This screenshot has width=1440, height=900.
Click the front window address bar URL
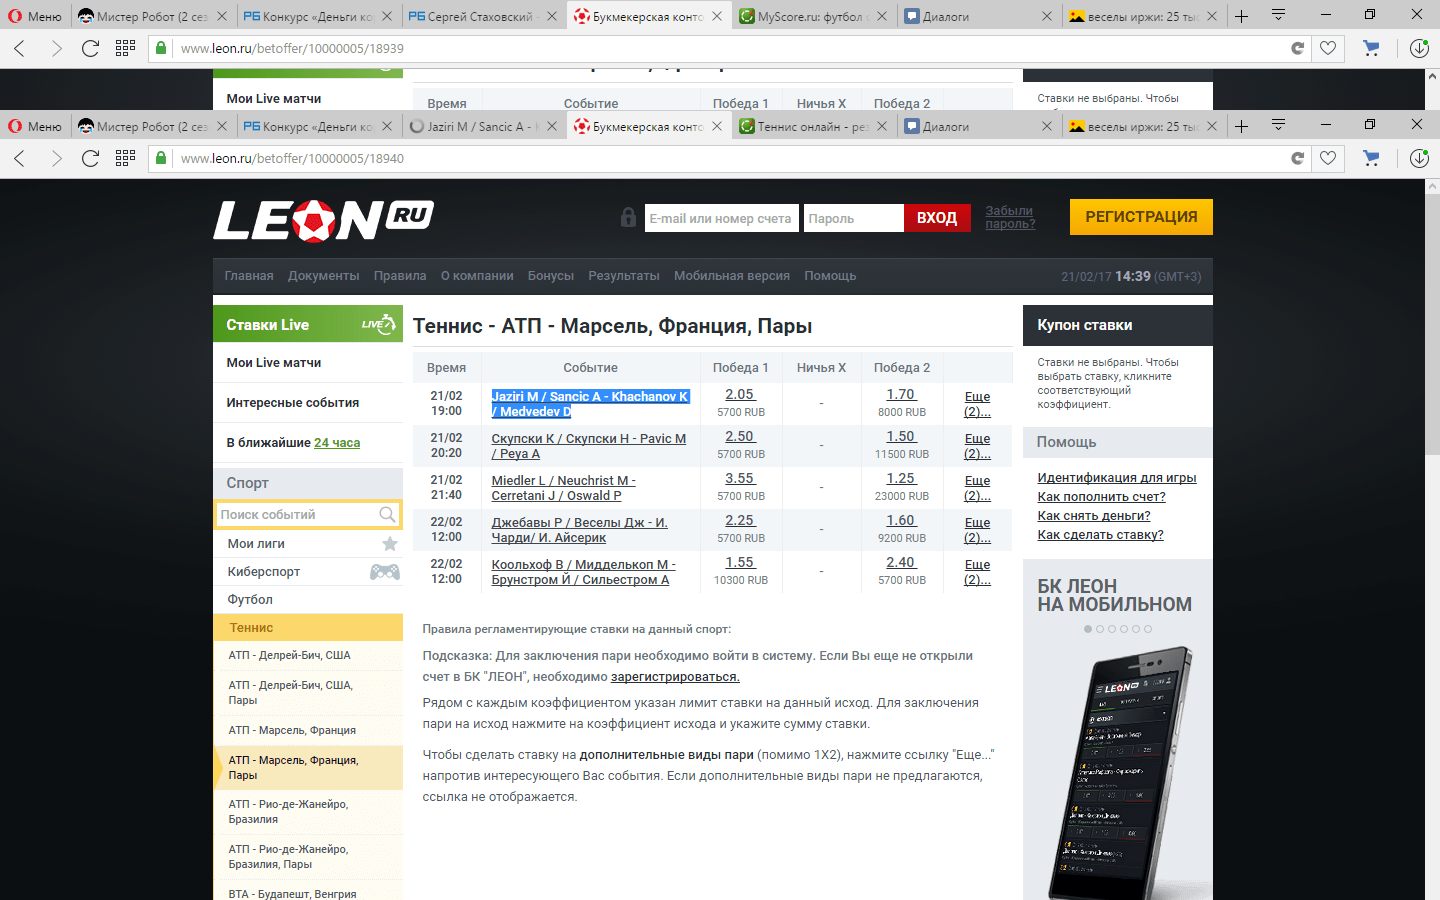pyautogui.click(x=292, y=158)
